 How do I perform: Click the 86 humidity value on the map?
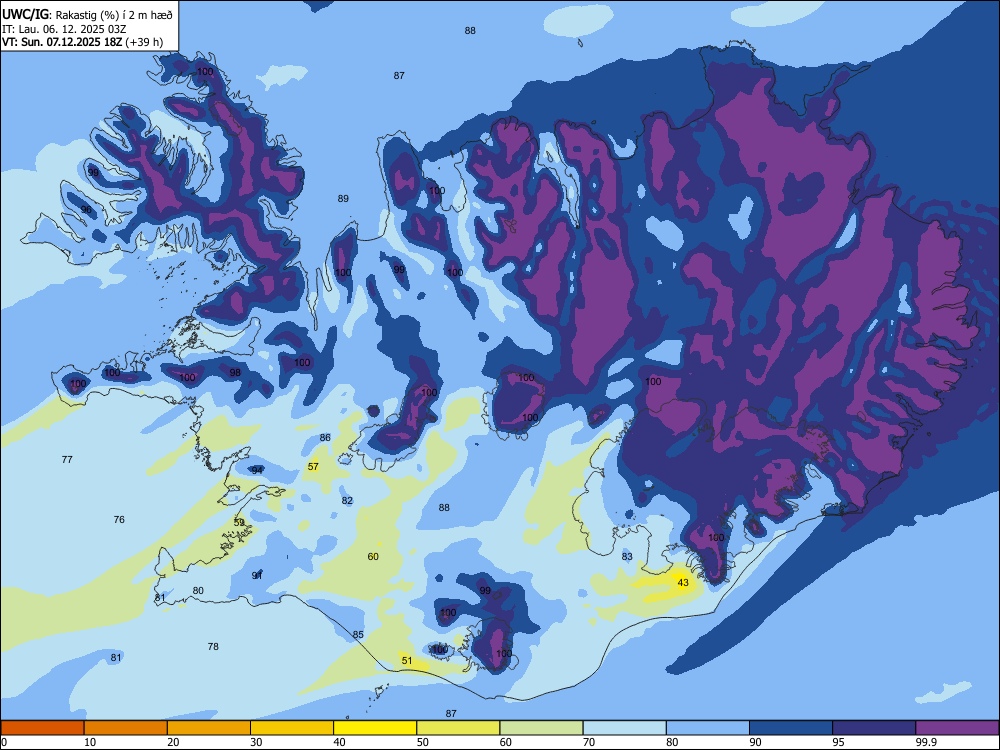click(x=325, y=438)
